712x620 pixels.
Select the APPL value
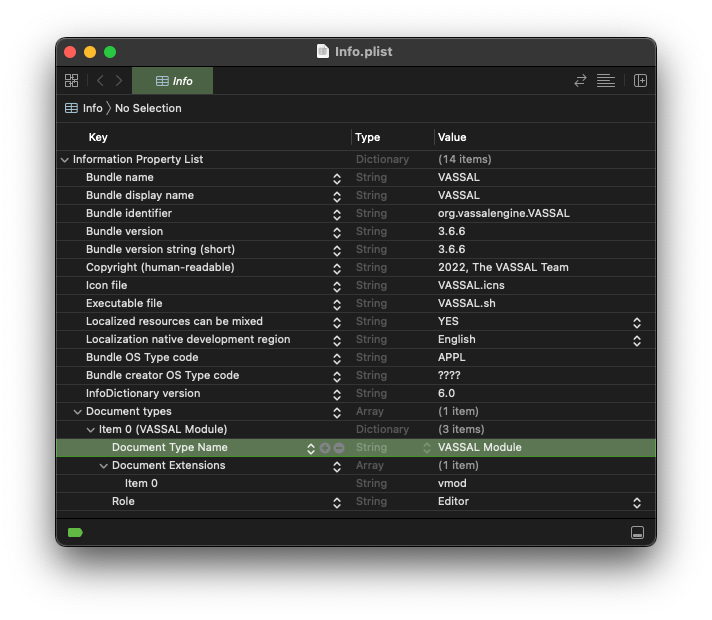point(451,357)
